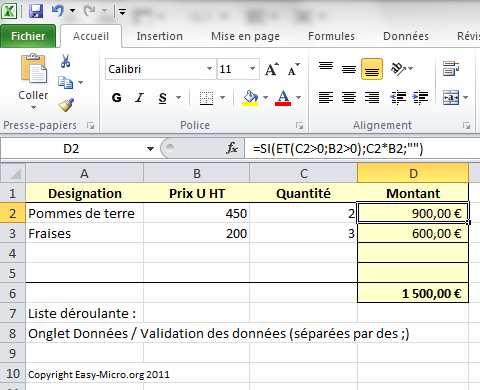Click the Coller paste icon

33,69
